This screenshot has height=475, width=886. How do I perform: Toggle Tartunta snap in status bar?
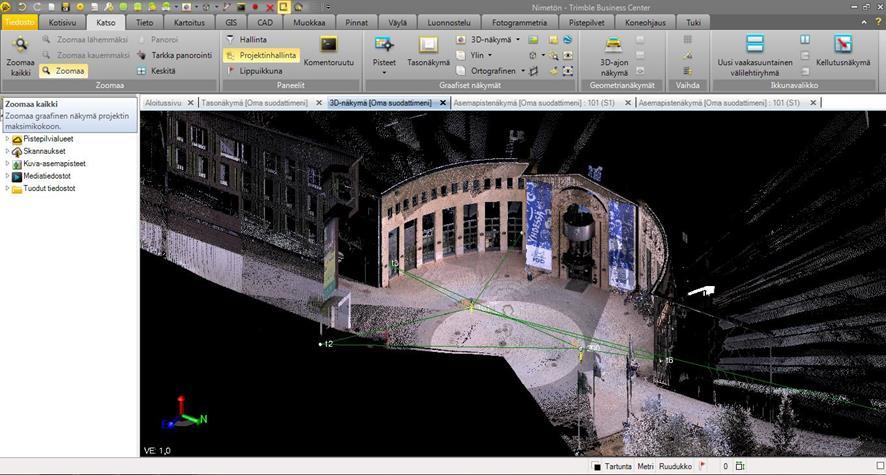618,467
